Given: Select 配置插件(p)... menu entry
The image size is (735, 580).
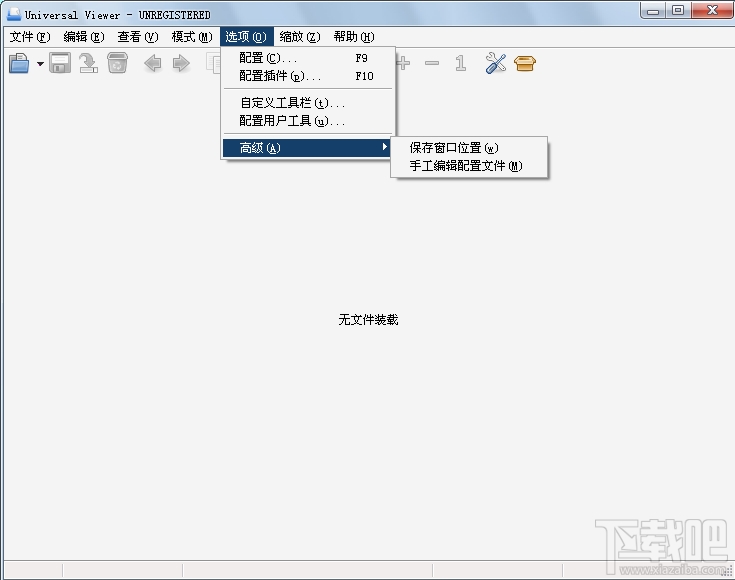Looking at the screenshot, I should 308,76.
